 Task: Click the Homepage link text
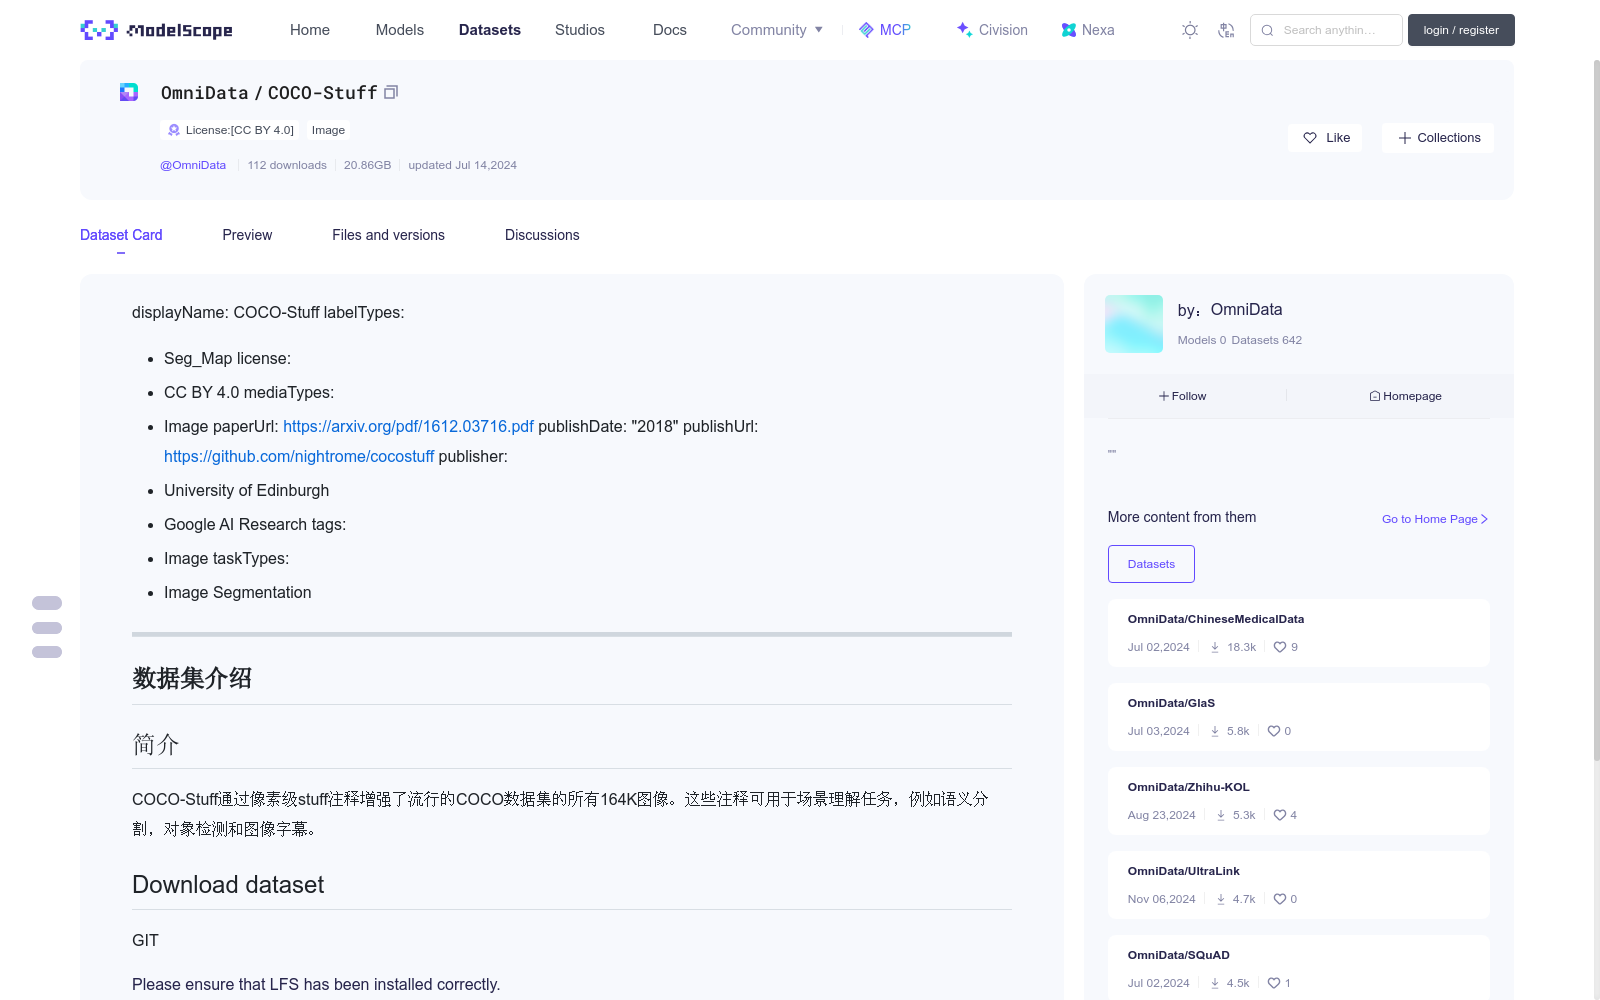click(x=1412, y=396)
